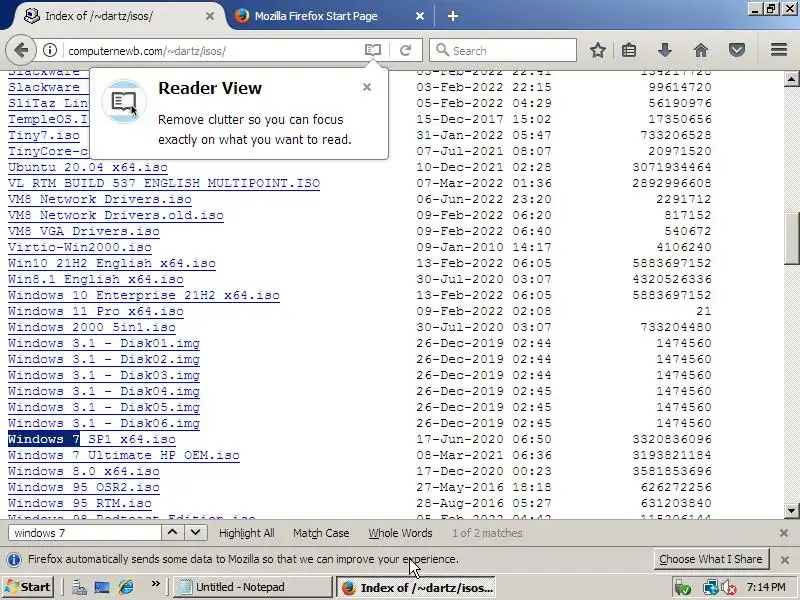The height and width of the screenshot is (600, 800).
Task: Find previous match with up arrow
Action: (x=172, y=533)
